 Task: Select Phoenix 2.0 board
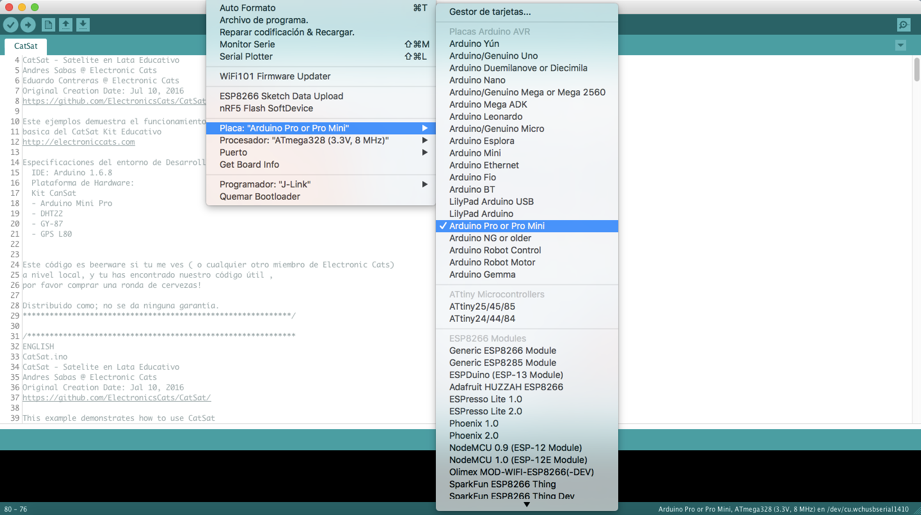pyautogui.click(x=527, y=436)
